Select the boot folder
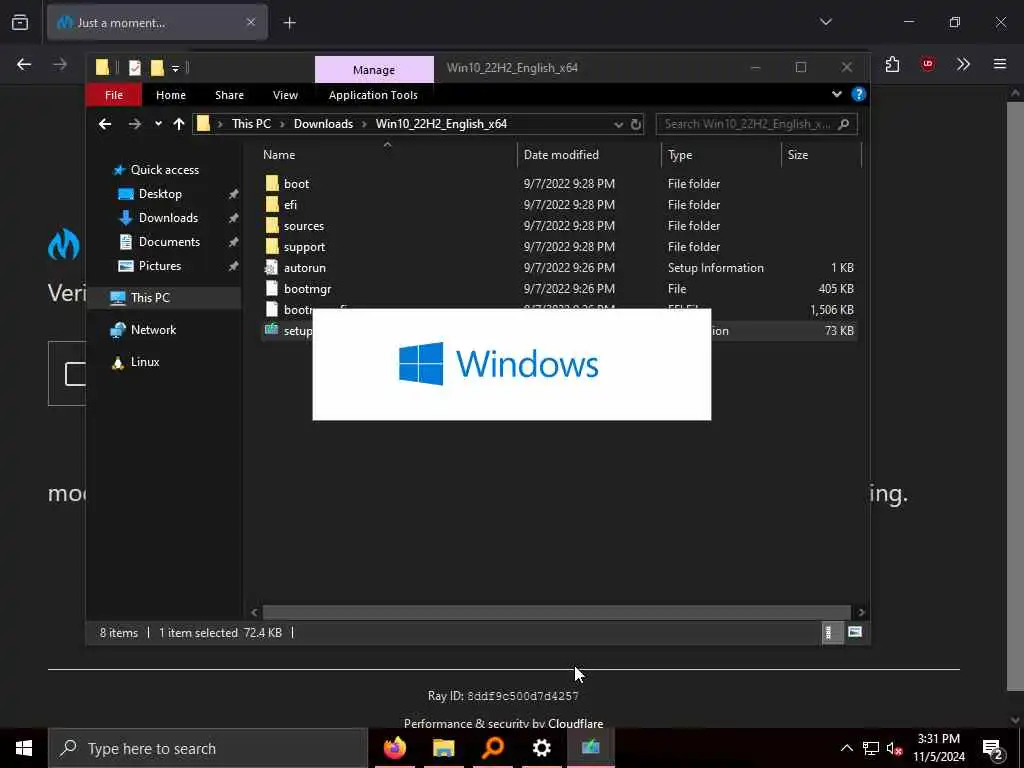Screen dimensions: 1024x768 (x=296, y=184)
